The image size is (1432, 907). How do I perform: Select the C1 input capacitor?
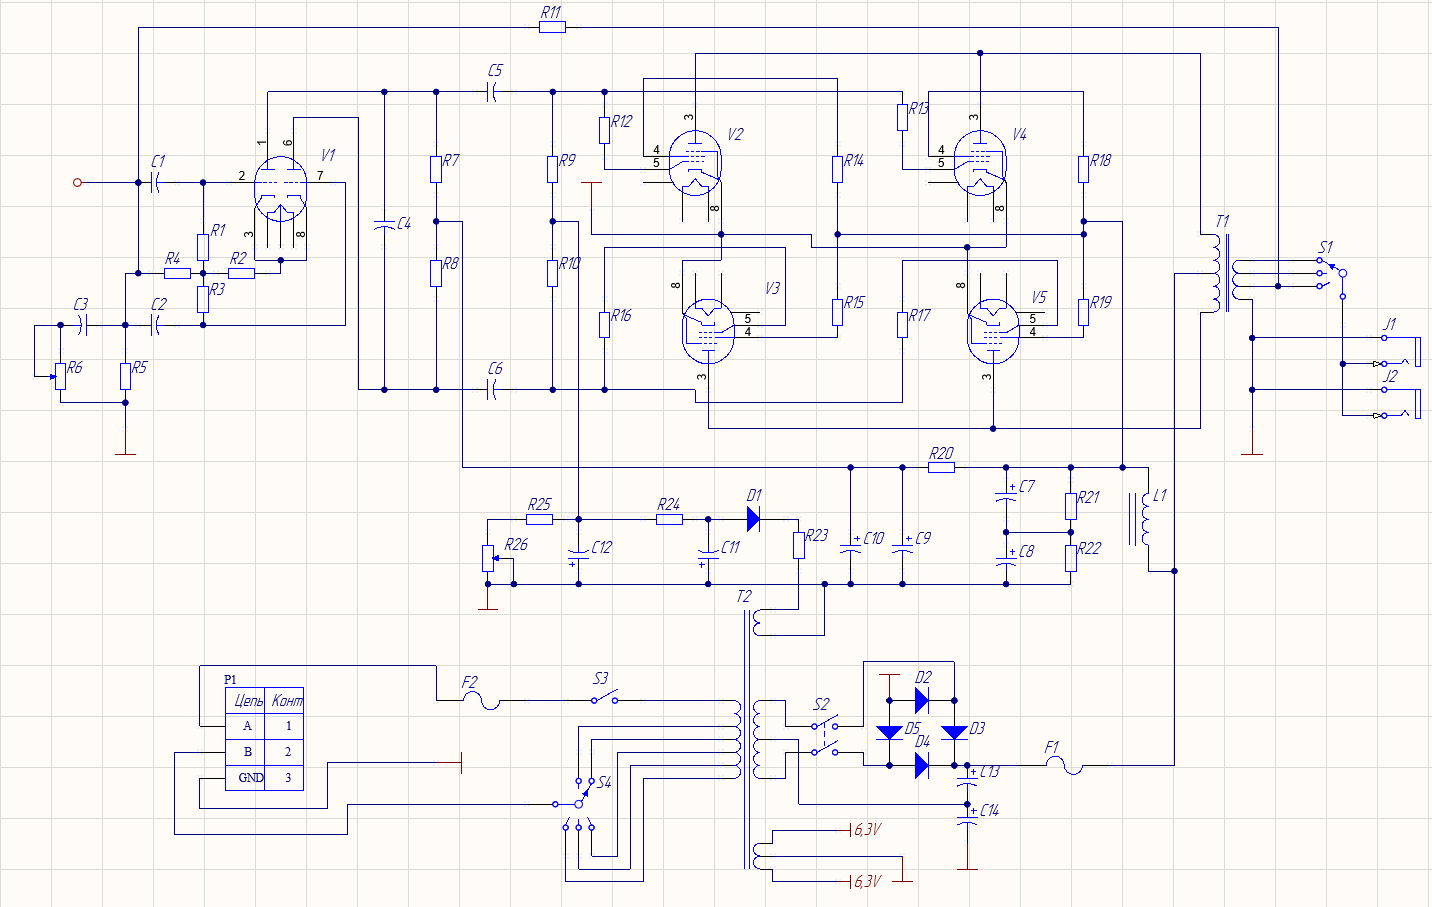point(156,182)
